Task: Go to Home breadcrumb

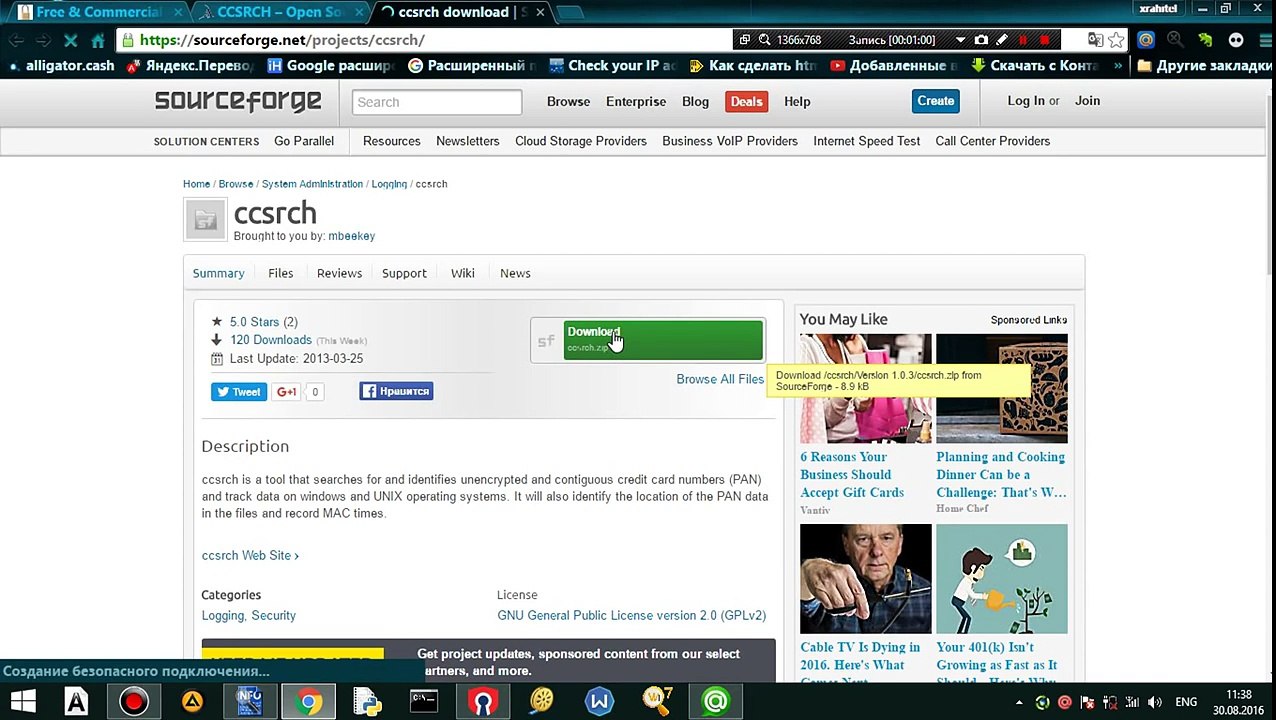Action: click(196, 184)
